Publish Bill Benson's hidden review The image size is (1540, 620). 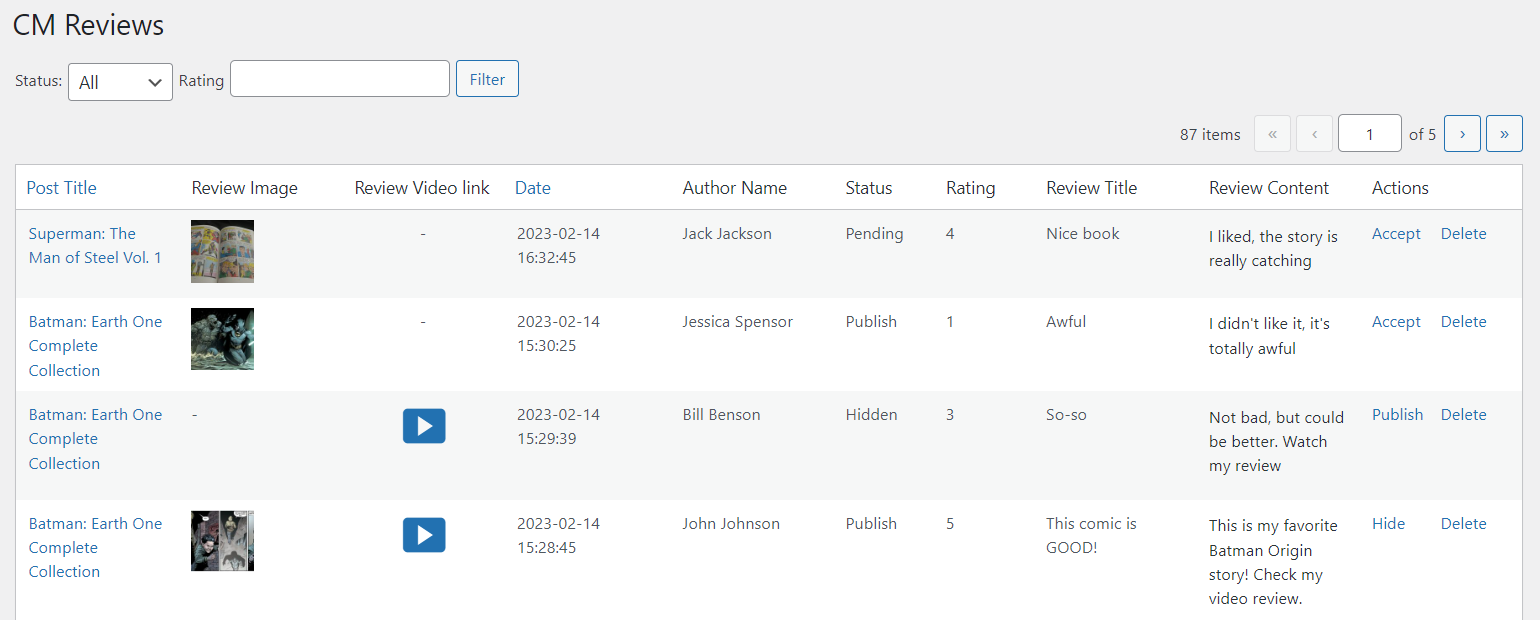(x=1397, y=415)
